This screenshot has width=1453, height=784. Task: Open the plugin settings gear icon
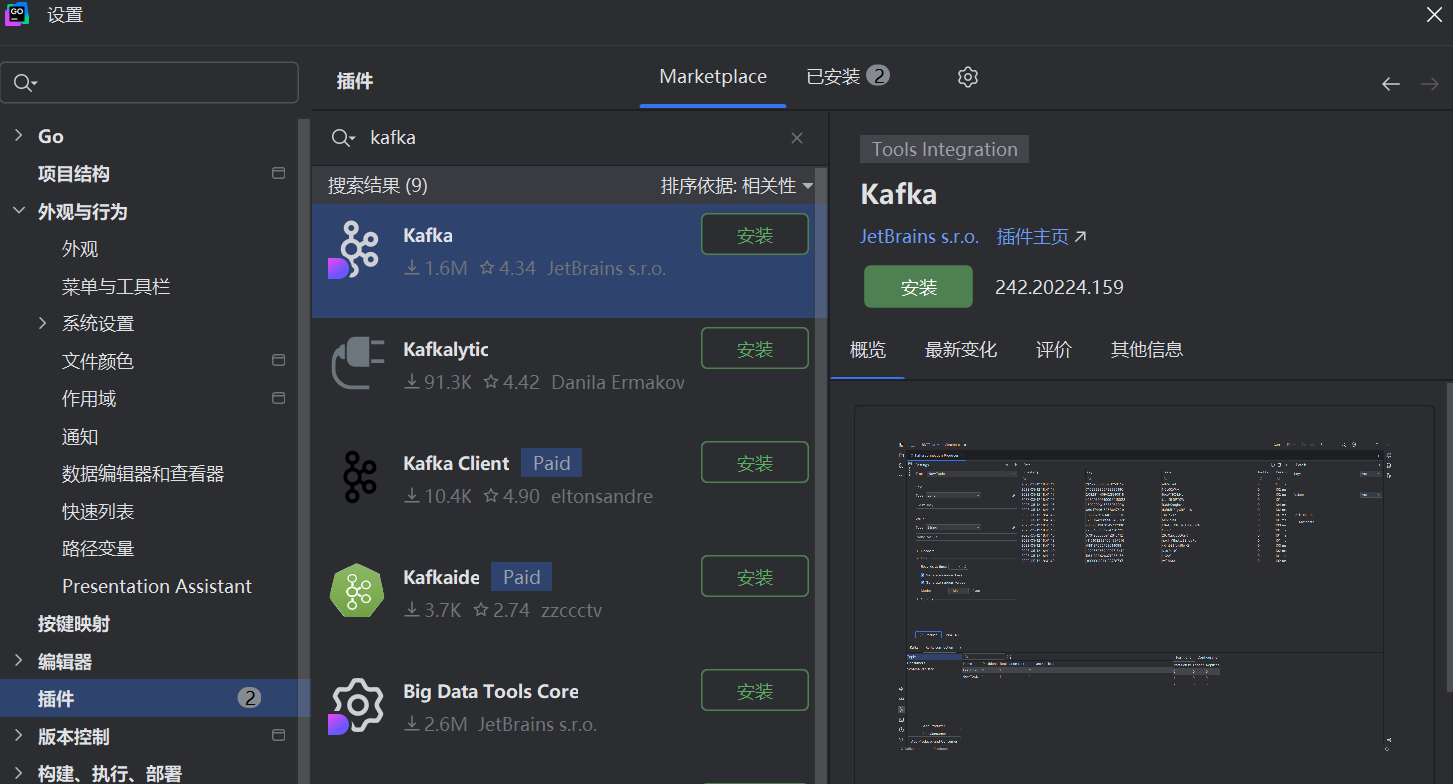click(967, 77)
